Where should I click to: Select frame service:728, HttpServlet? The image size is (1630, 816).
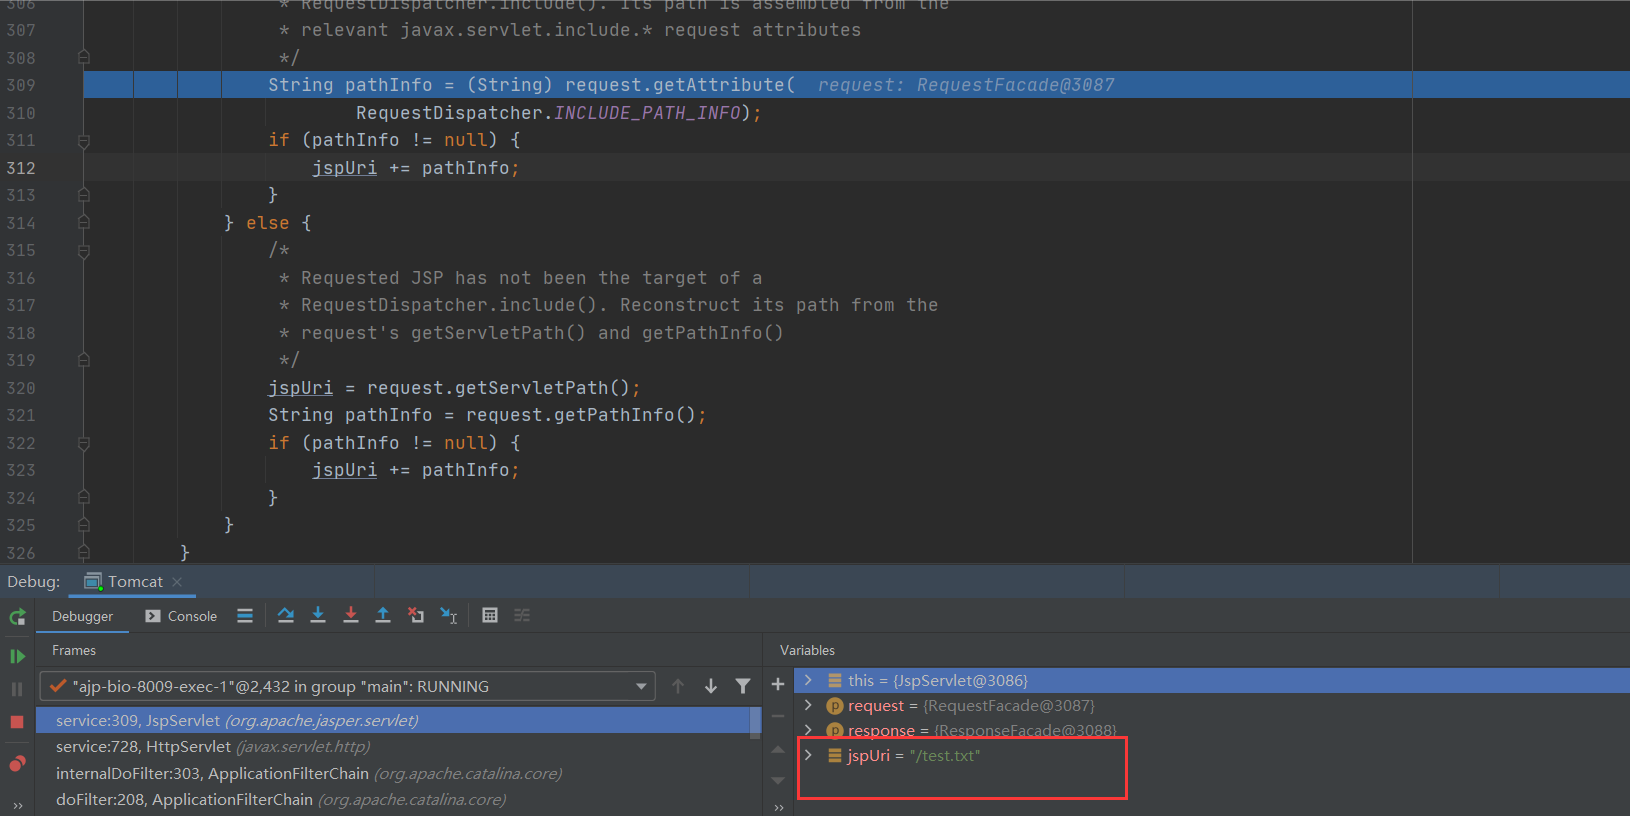(x=393, y=747)
